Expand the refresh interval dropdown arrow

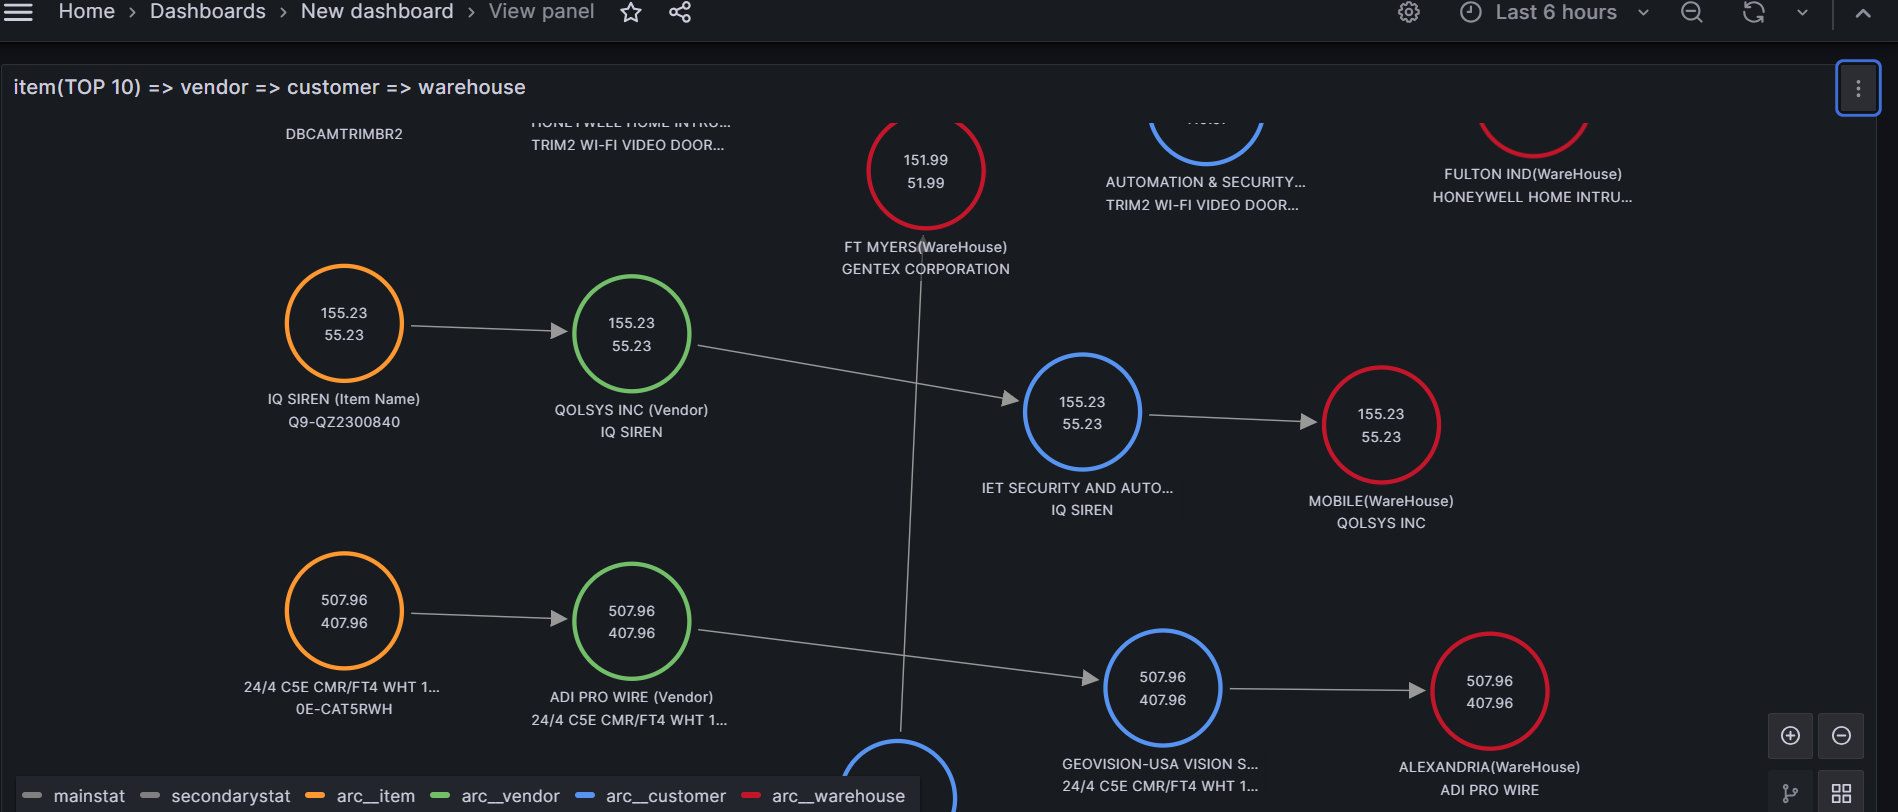coord(1802,12)
